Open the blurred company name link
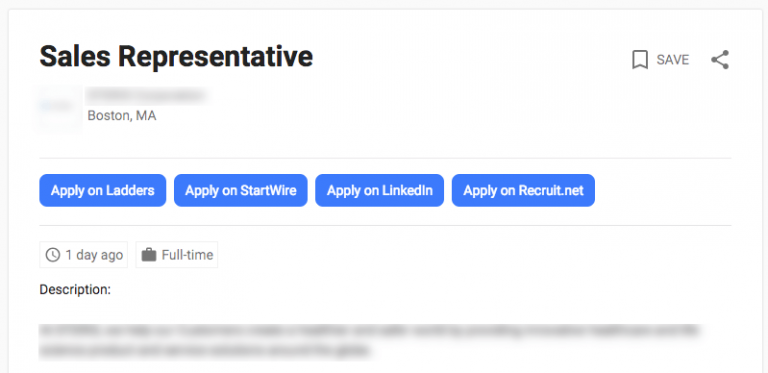This screenshot has width=768, height=373. point(146,95)
